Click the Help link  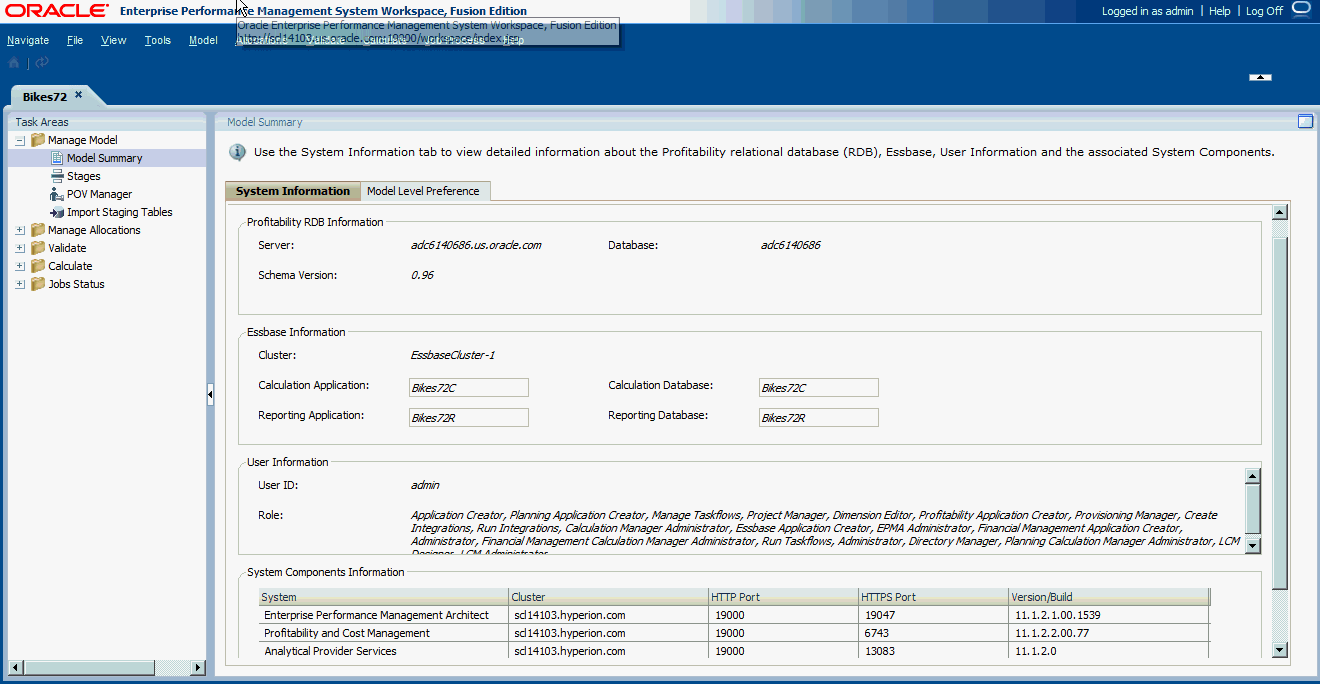coord(1220,11)
